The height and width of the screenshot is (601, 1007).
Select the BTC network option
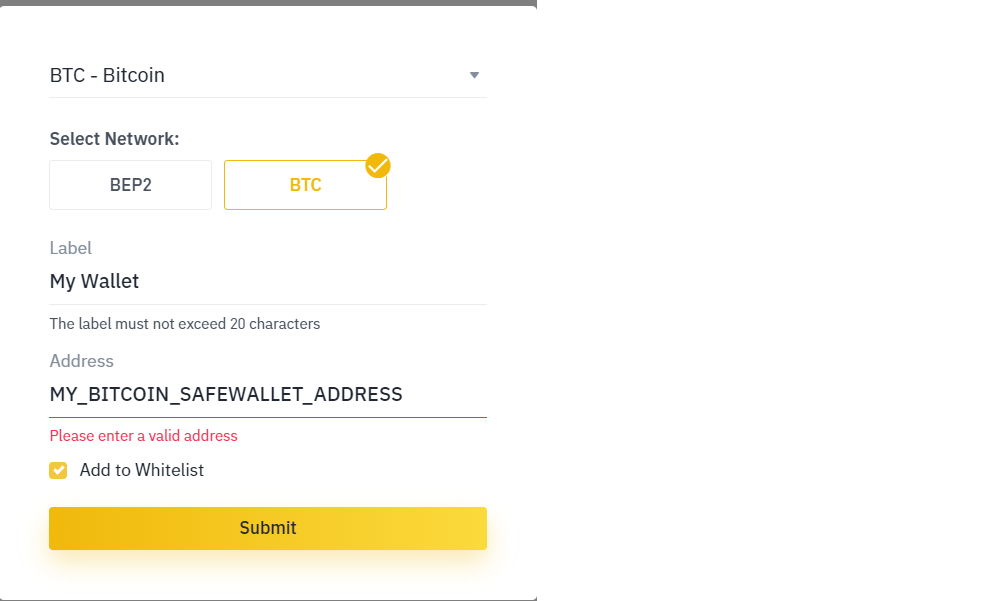[305, 185]
